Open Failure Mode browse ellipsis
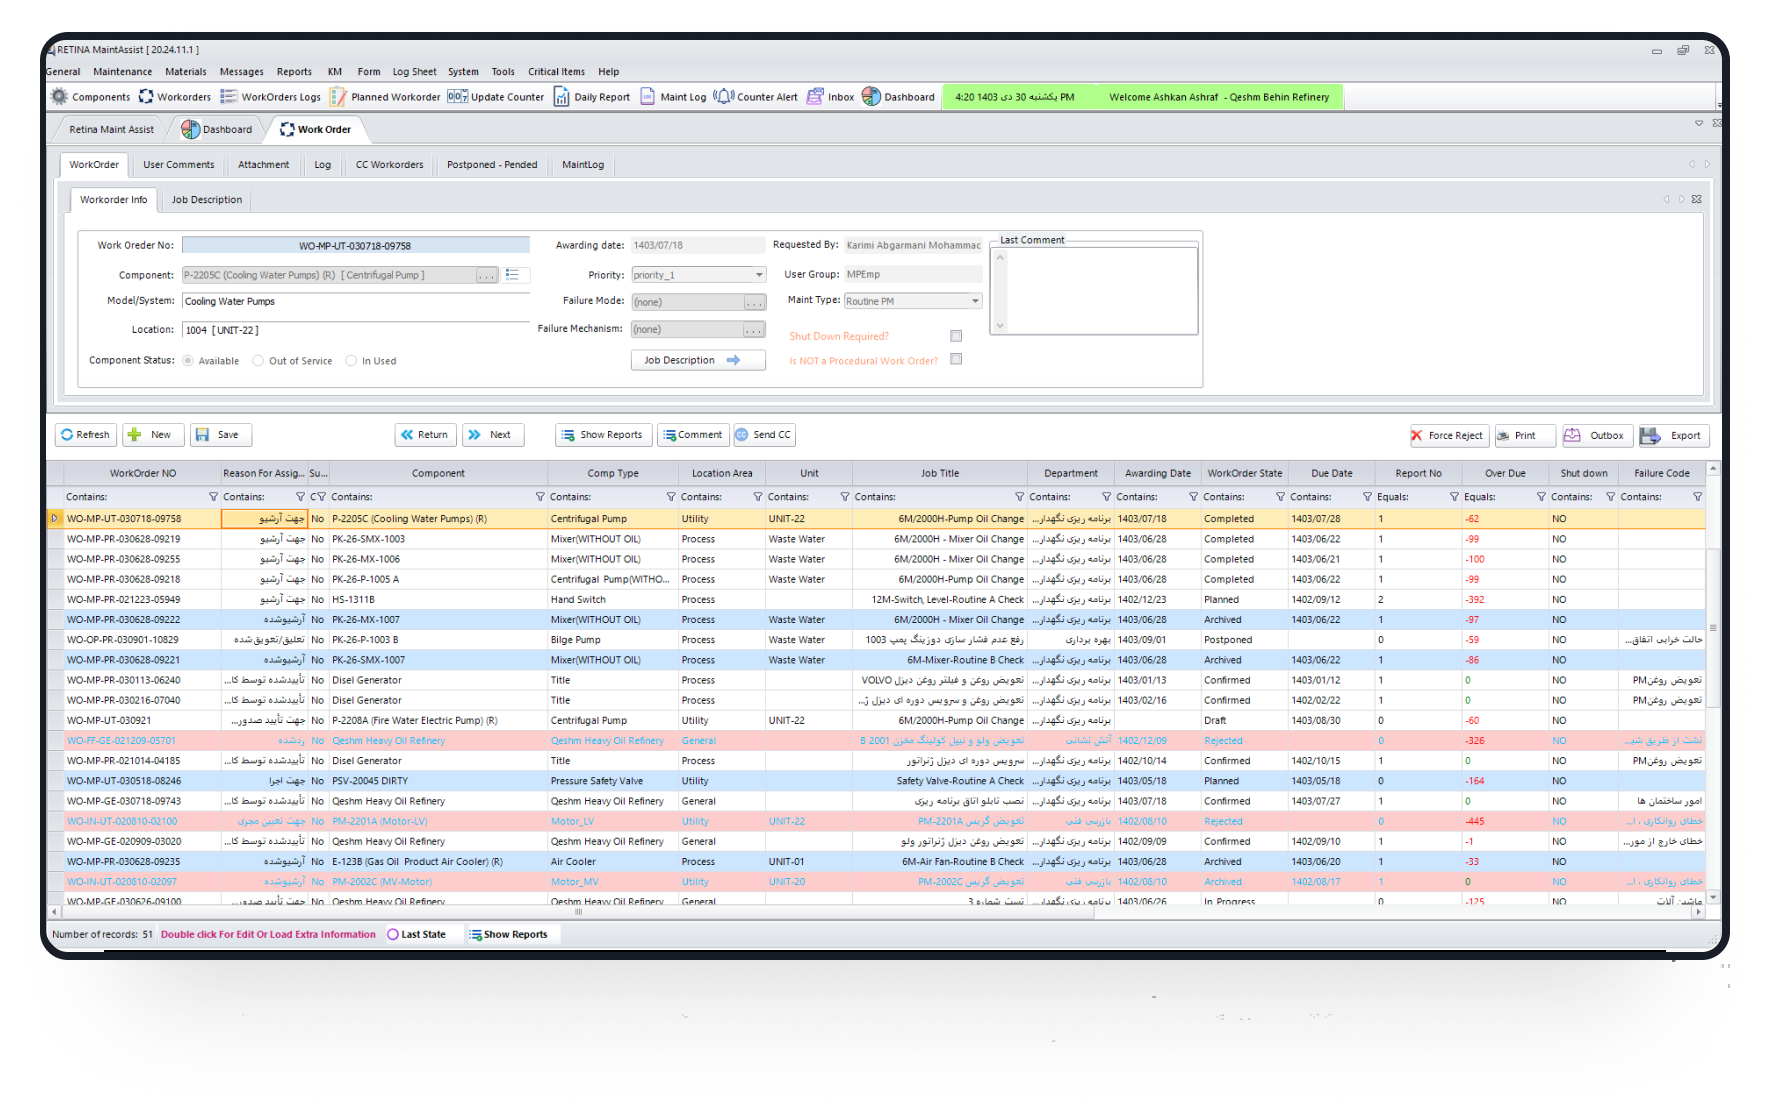1770x1120 pixels. 754,302
